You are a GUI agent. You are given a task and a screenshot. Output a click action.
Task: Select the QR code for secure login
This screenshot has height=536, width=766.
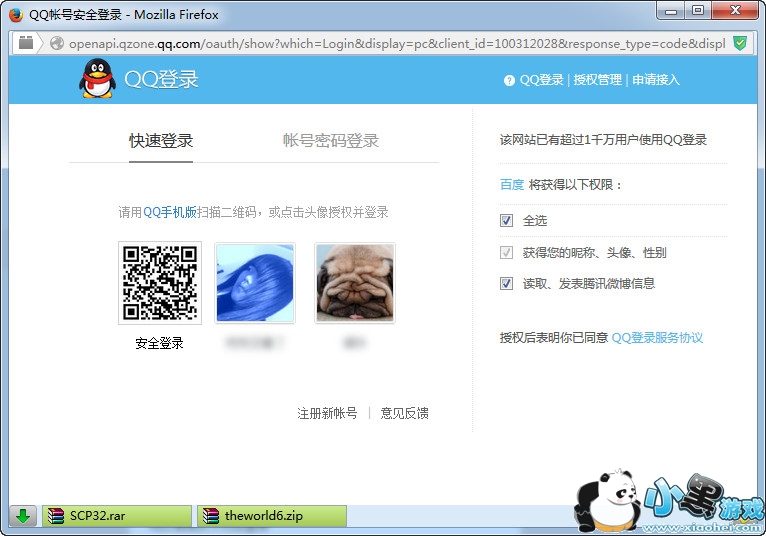160,283
